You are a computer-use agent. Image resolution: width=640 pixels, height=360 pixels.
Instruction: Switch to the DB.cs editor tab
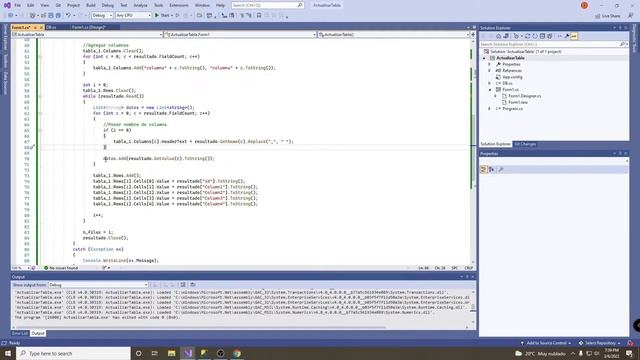click(51, 27)
